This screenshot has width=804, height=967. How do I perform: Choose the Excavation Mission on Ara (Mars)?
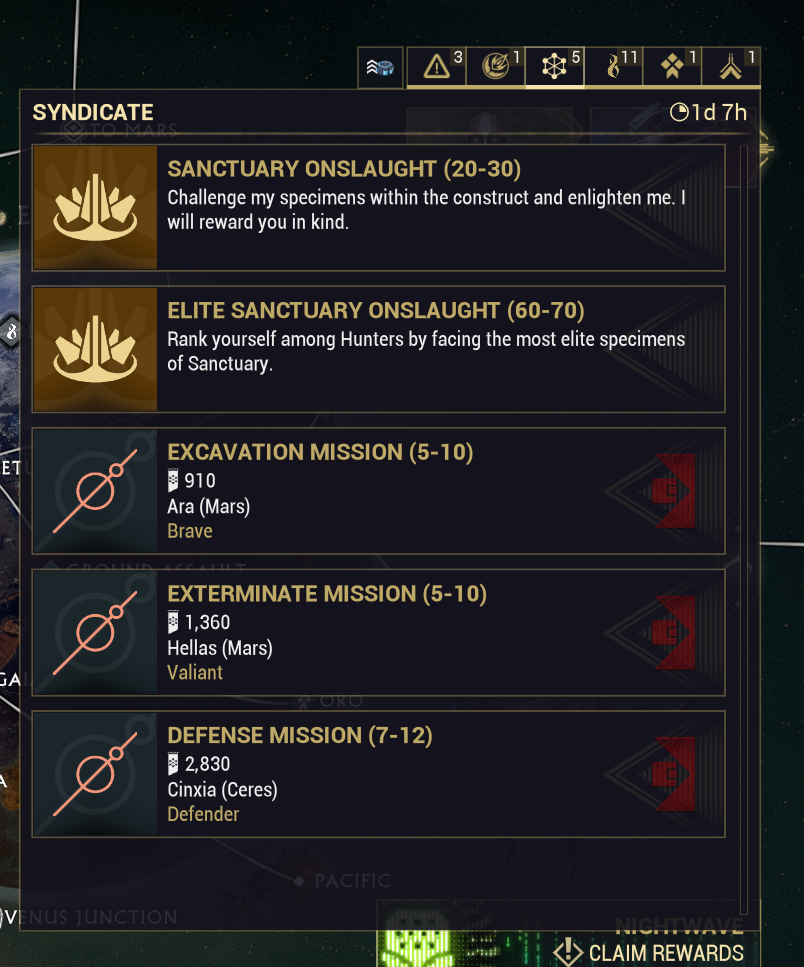440,491
